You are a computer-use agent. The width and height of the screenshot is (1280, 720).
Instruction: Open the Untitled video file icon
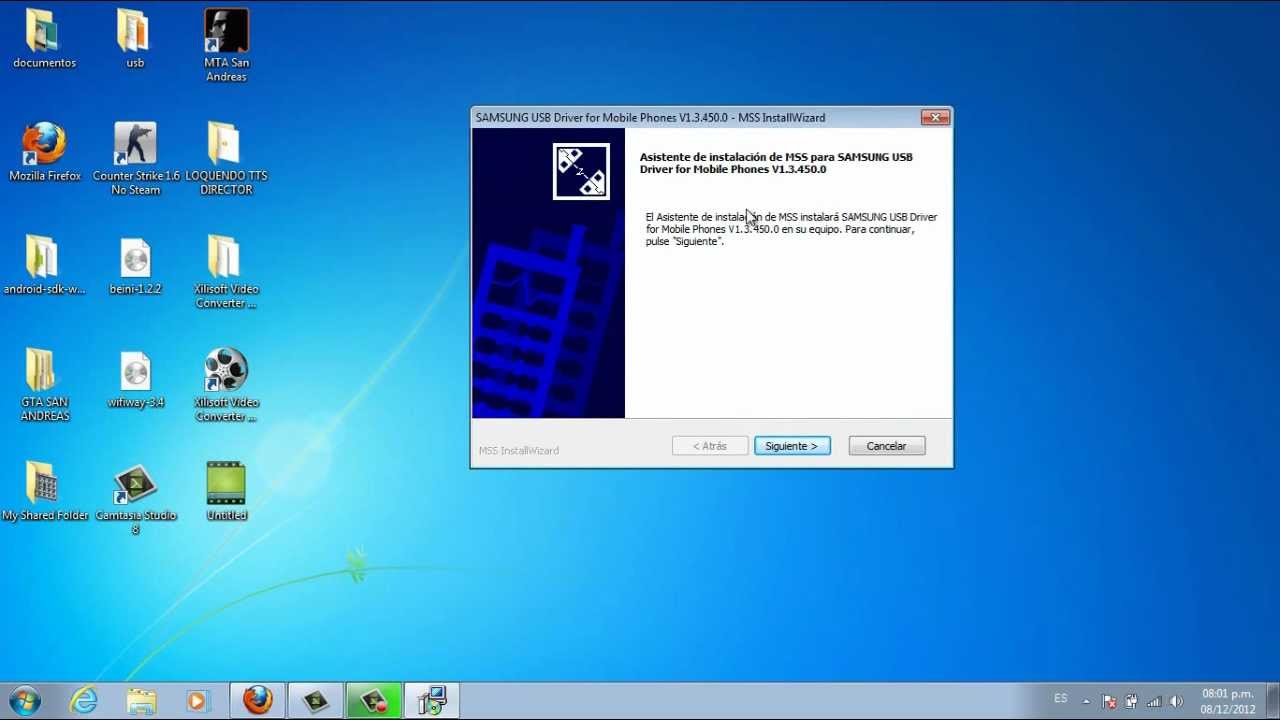coord(226,491)
